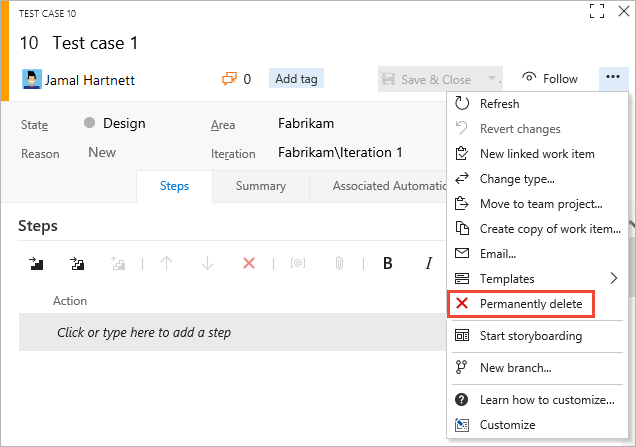Viewport: 636px width, 447px height.
Task: Select Move to team project...
Action: pyautogui.click(x=540, y=204)
